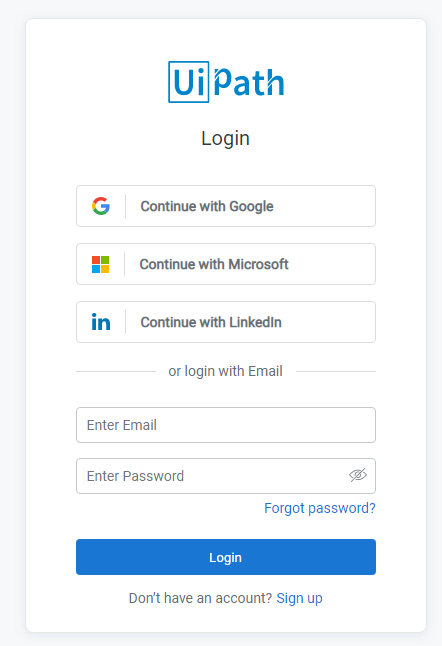Click the "or login with Email" divider text

pyautogui.click(x=225, y=371)
